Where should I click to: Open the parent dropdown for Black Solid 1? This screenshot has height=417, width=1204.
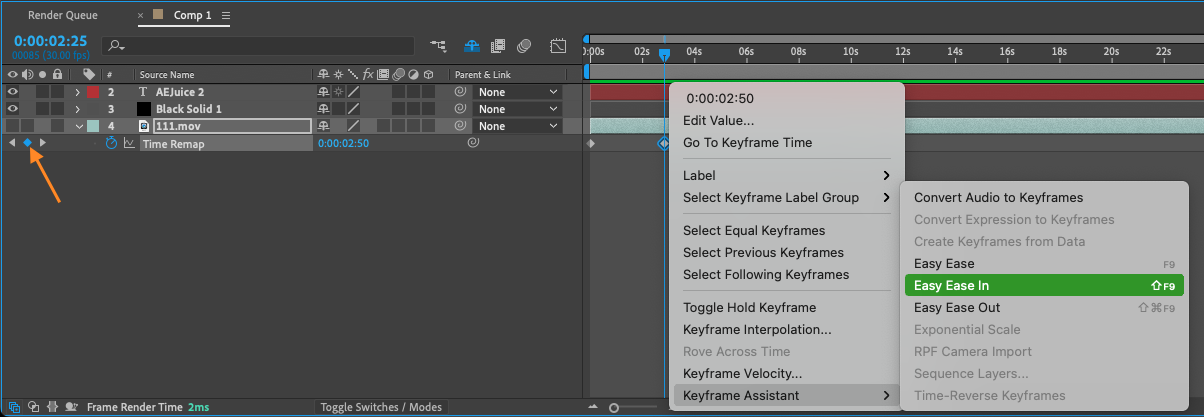click(x=518, y=109)
